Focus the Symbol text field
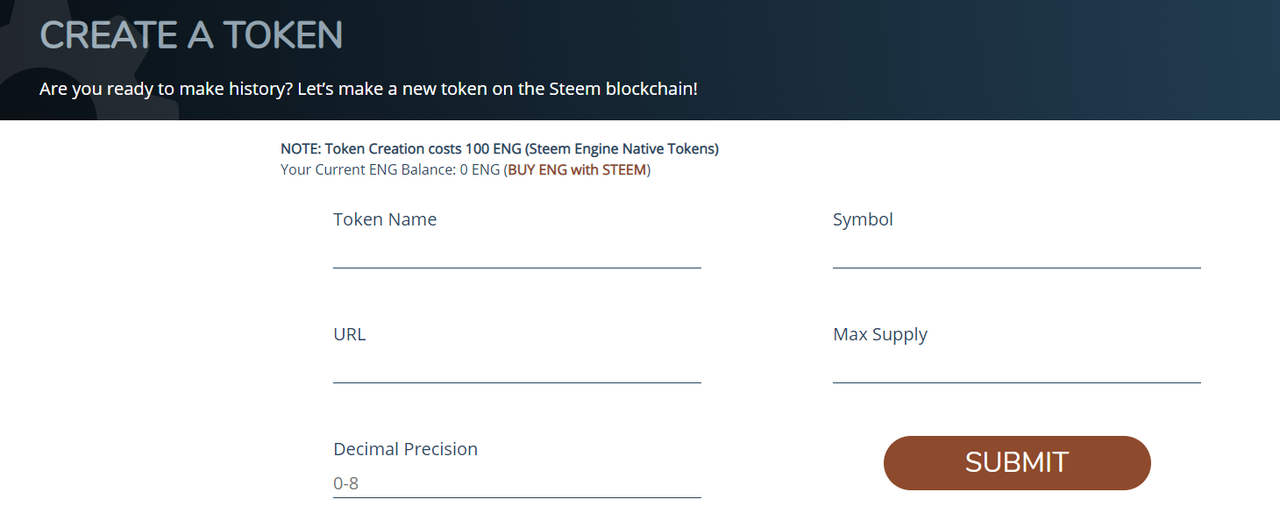1280x515 pixels. (x=1016, y=253)
